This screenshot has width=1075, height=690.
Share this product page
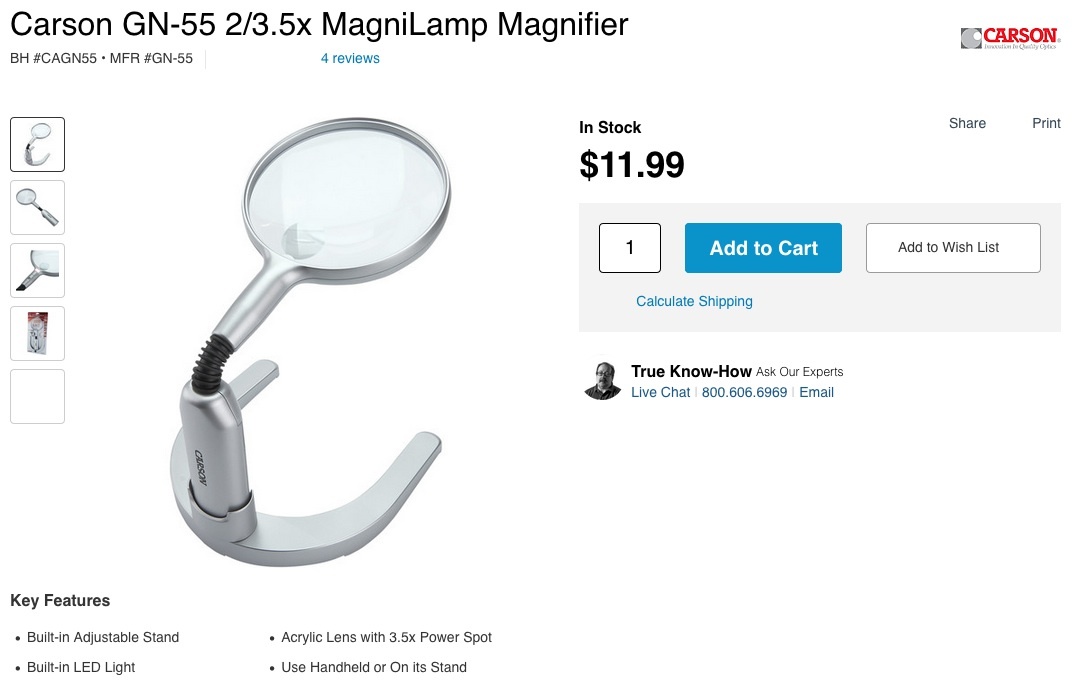click(x=967, y=123)
